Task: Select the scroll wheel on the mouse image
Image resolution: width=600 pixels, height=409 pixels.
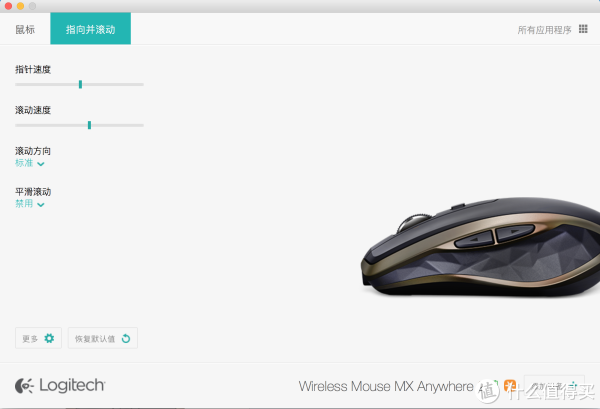Action: pos(413,222)
